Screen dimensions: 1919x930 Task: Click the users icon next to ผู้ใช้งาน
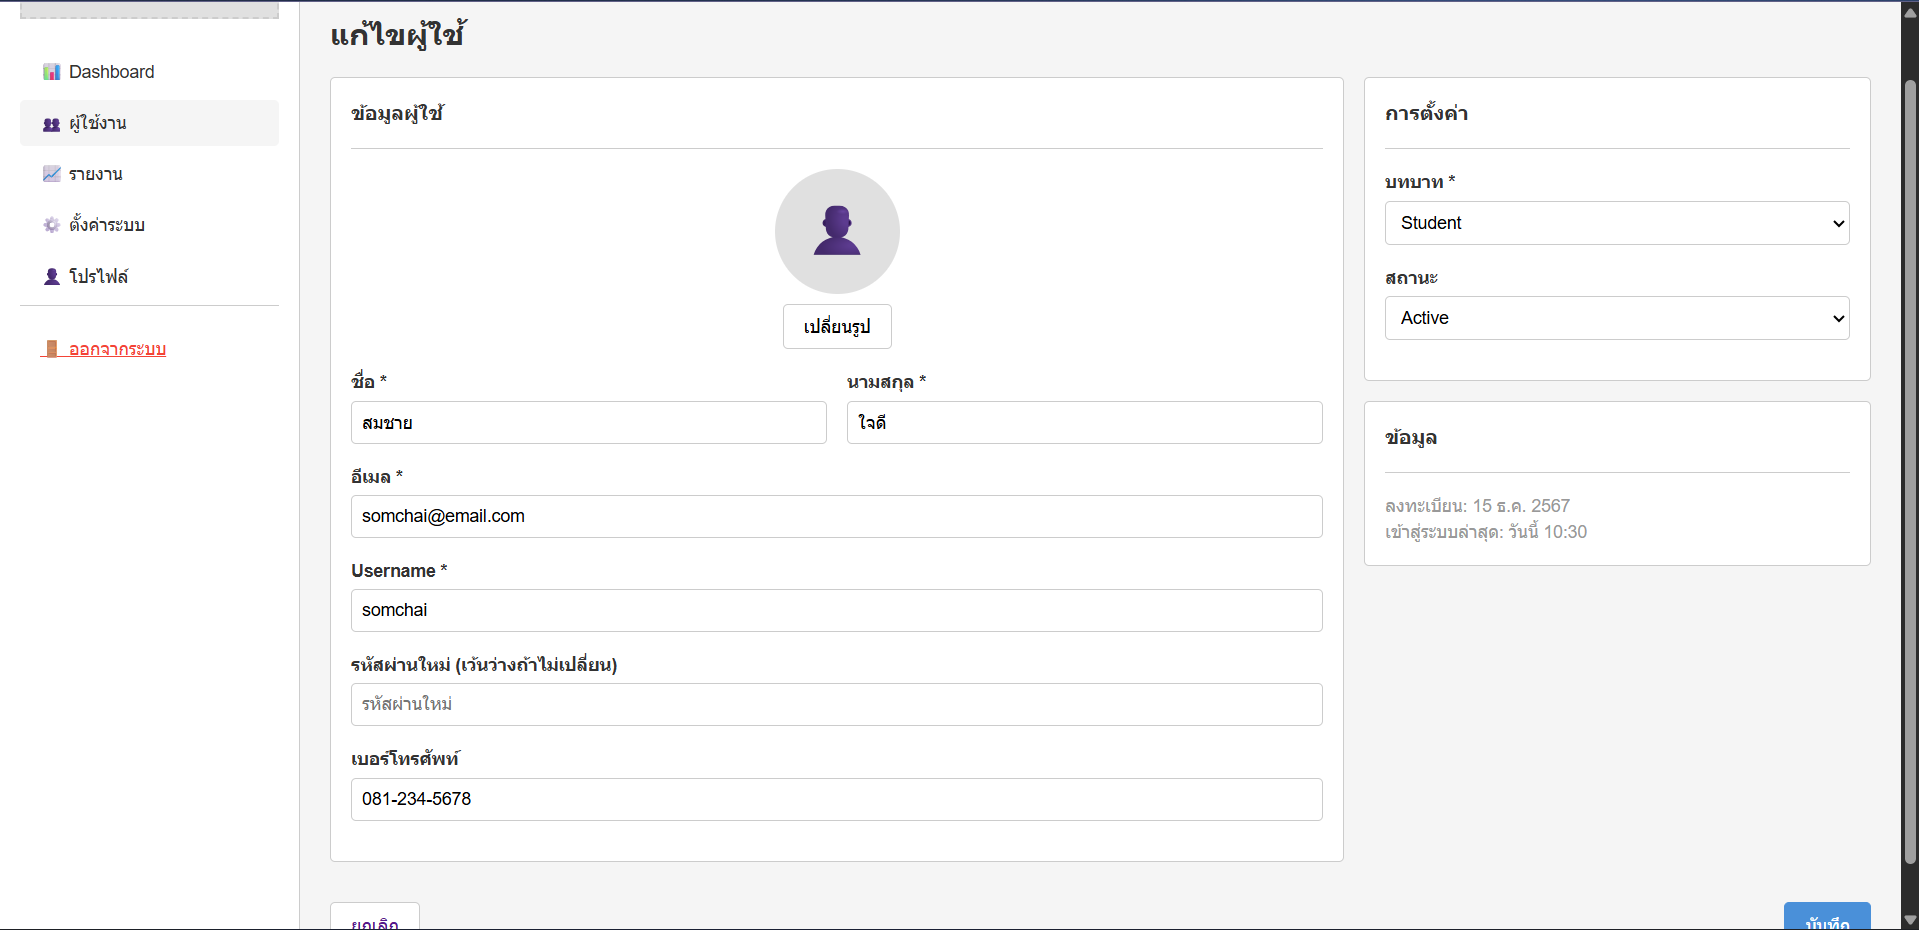pos(51,123)
